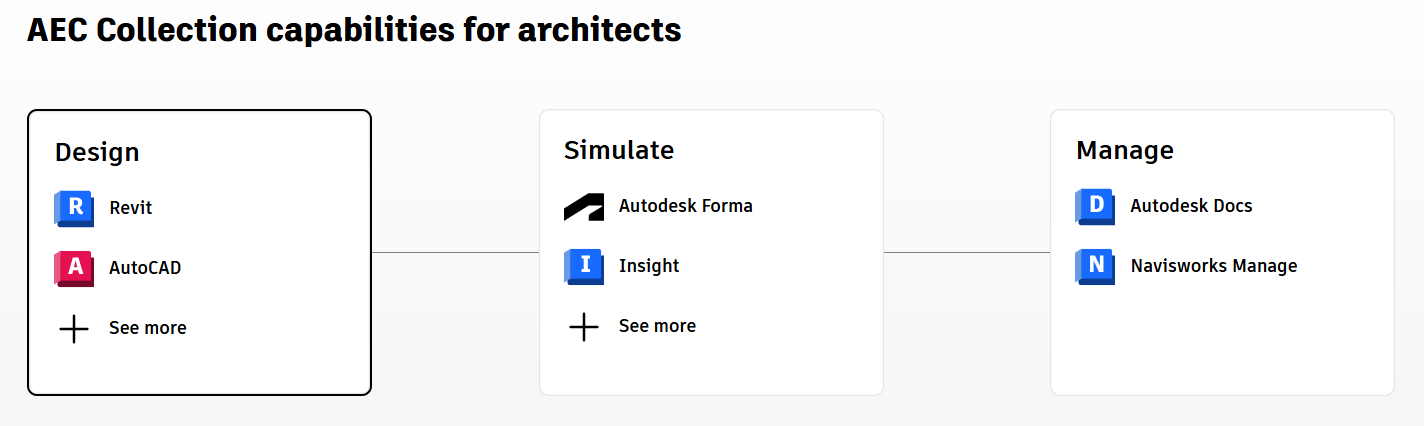Click the AEC Collection capabilities heading
Viewport: 1424px width, 426px height.
(354, 30)
